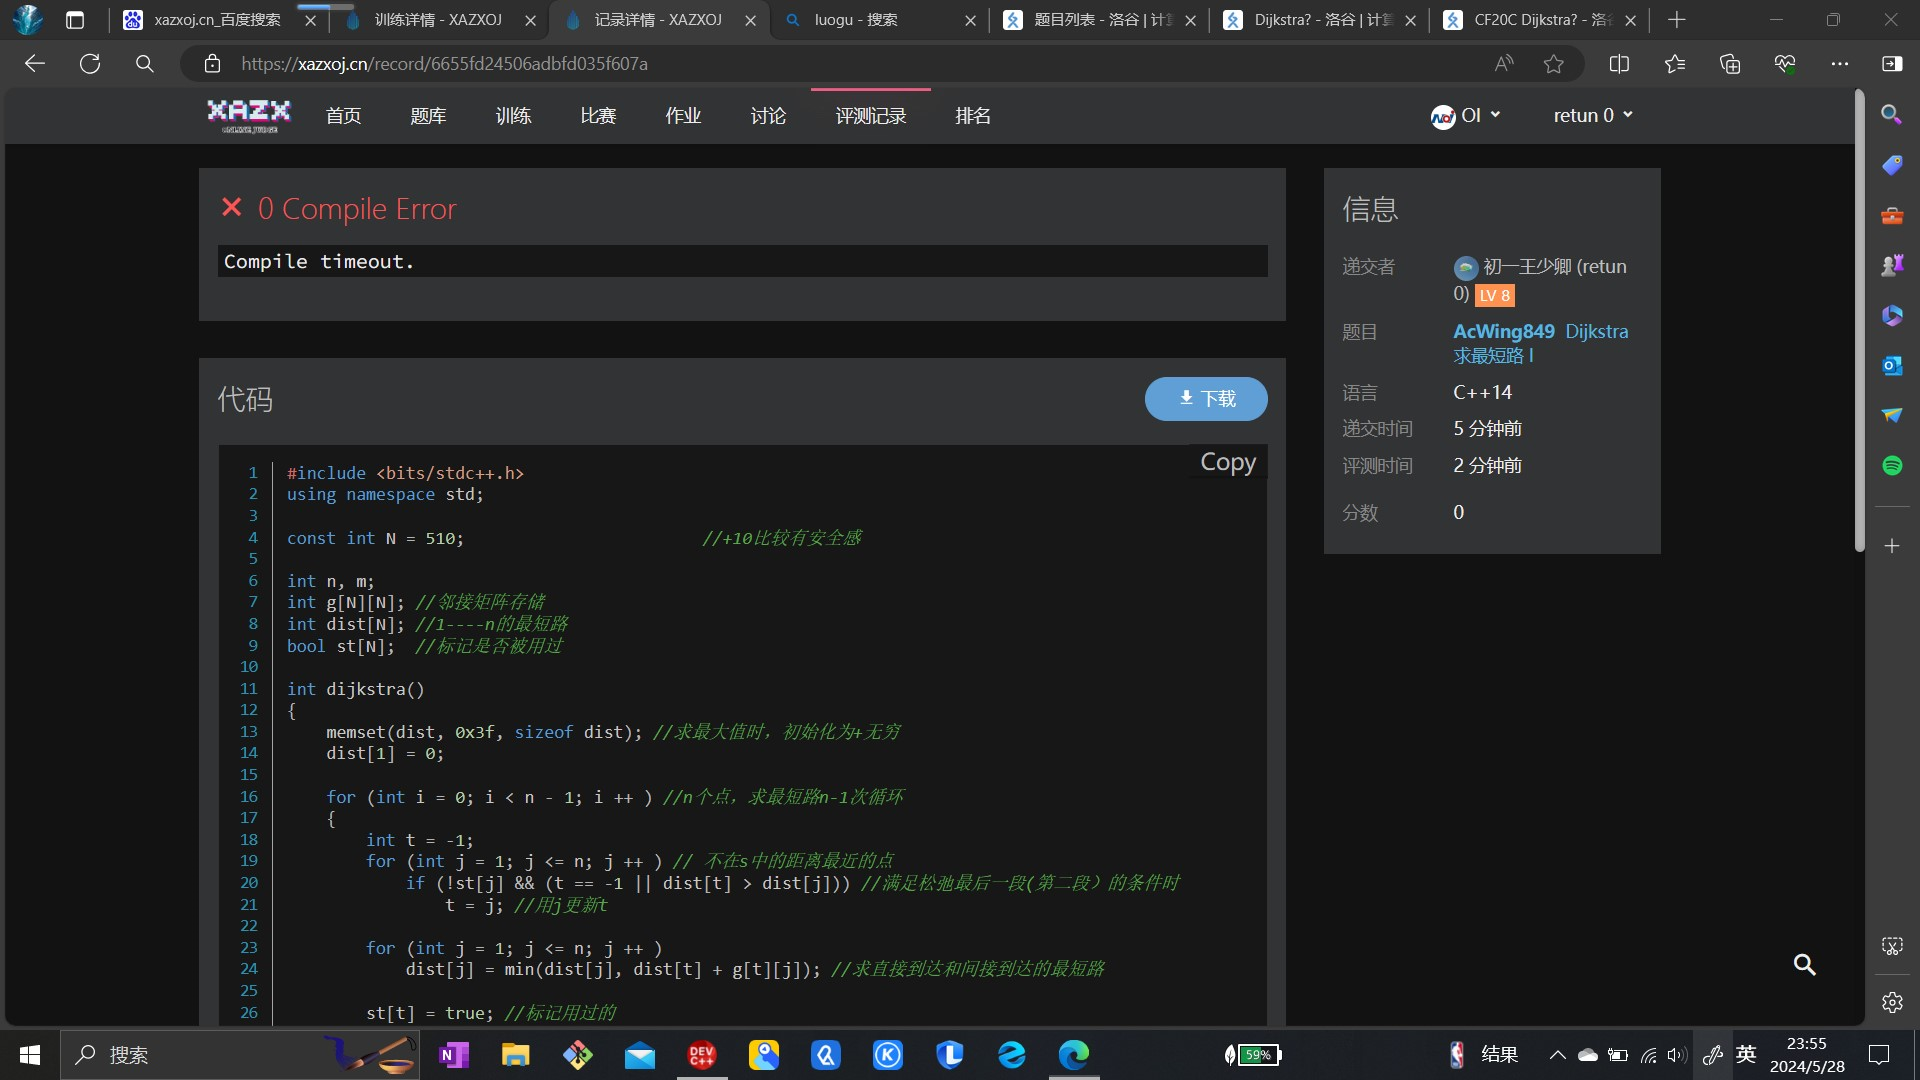Viewport: 1920px width, 1080px height.
Task: Close the 记录详情 - XAZXOJ tab
Action: 750,20
